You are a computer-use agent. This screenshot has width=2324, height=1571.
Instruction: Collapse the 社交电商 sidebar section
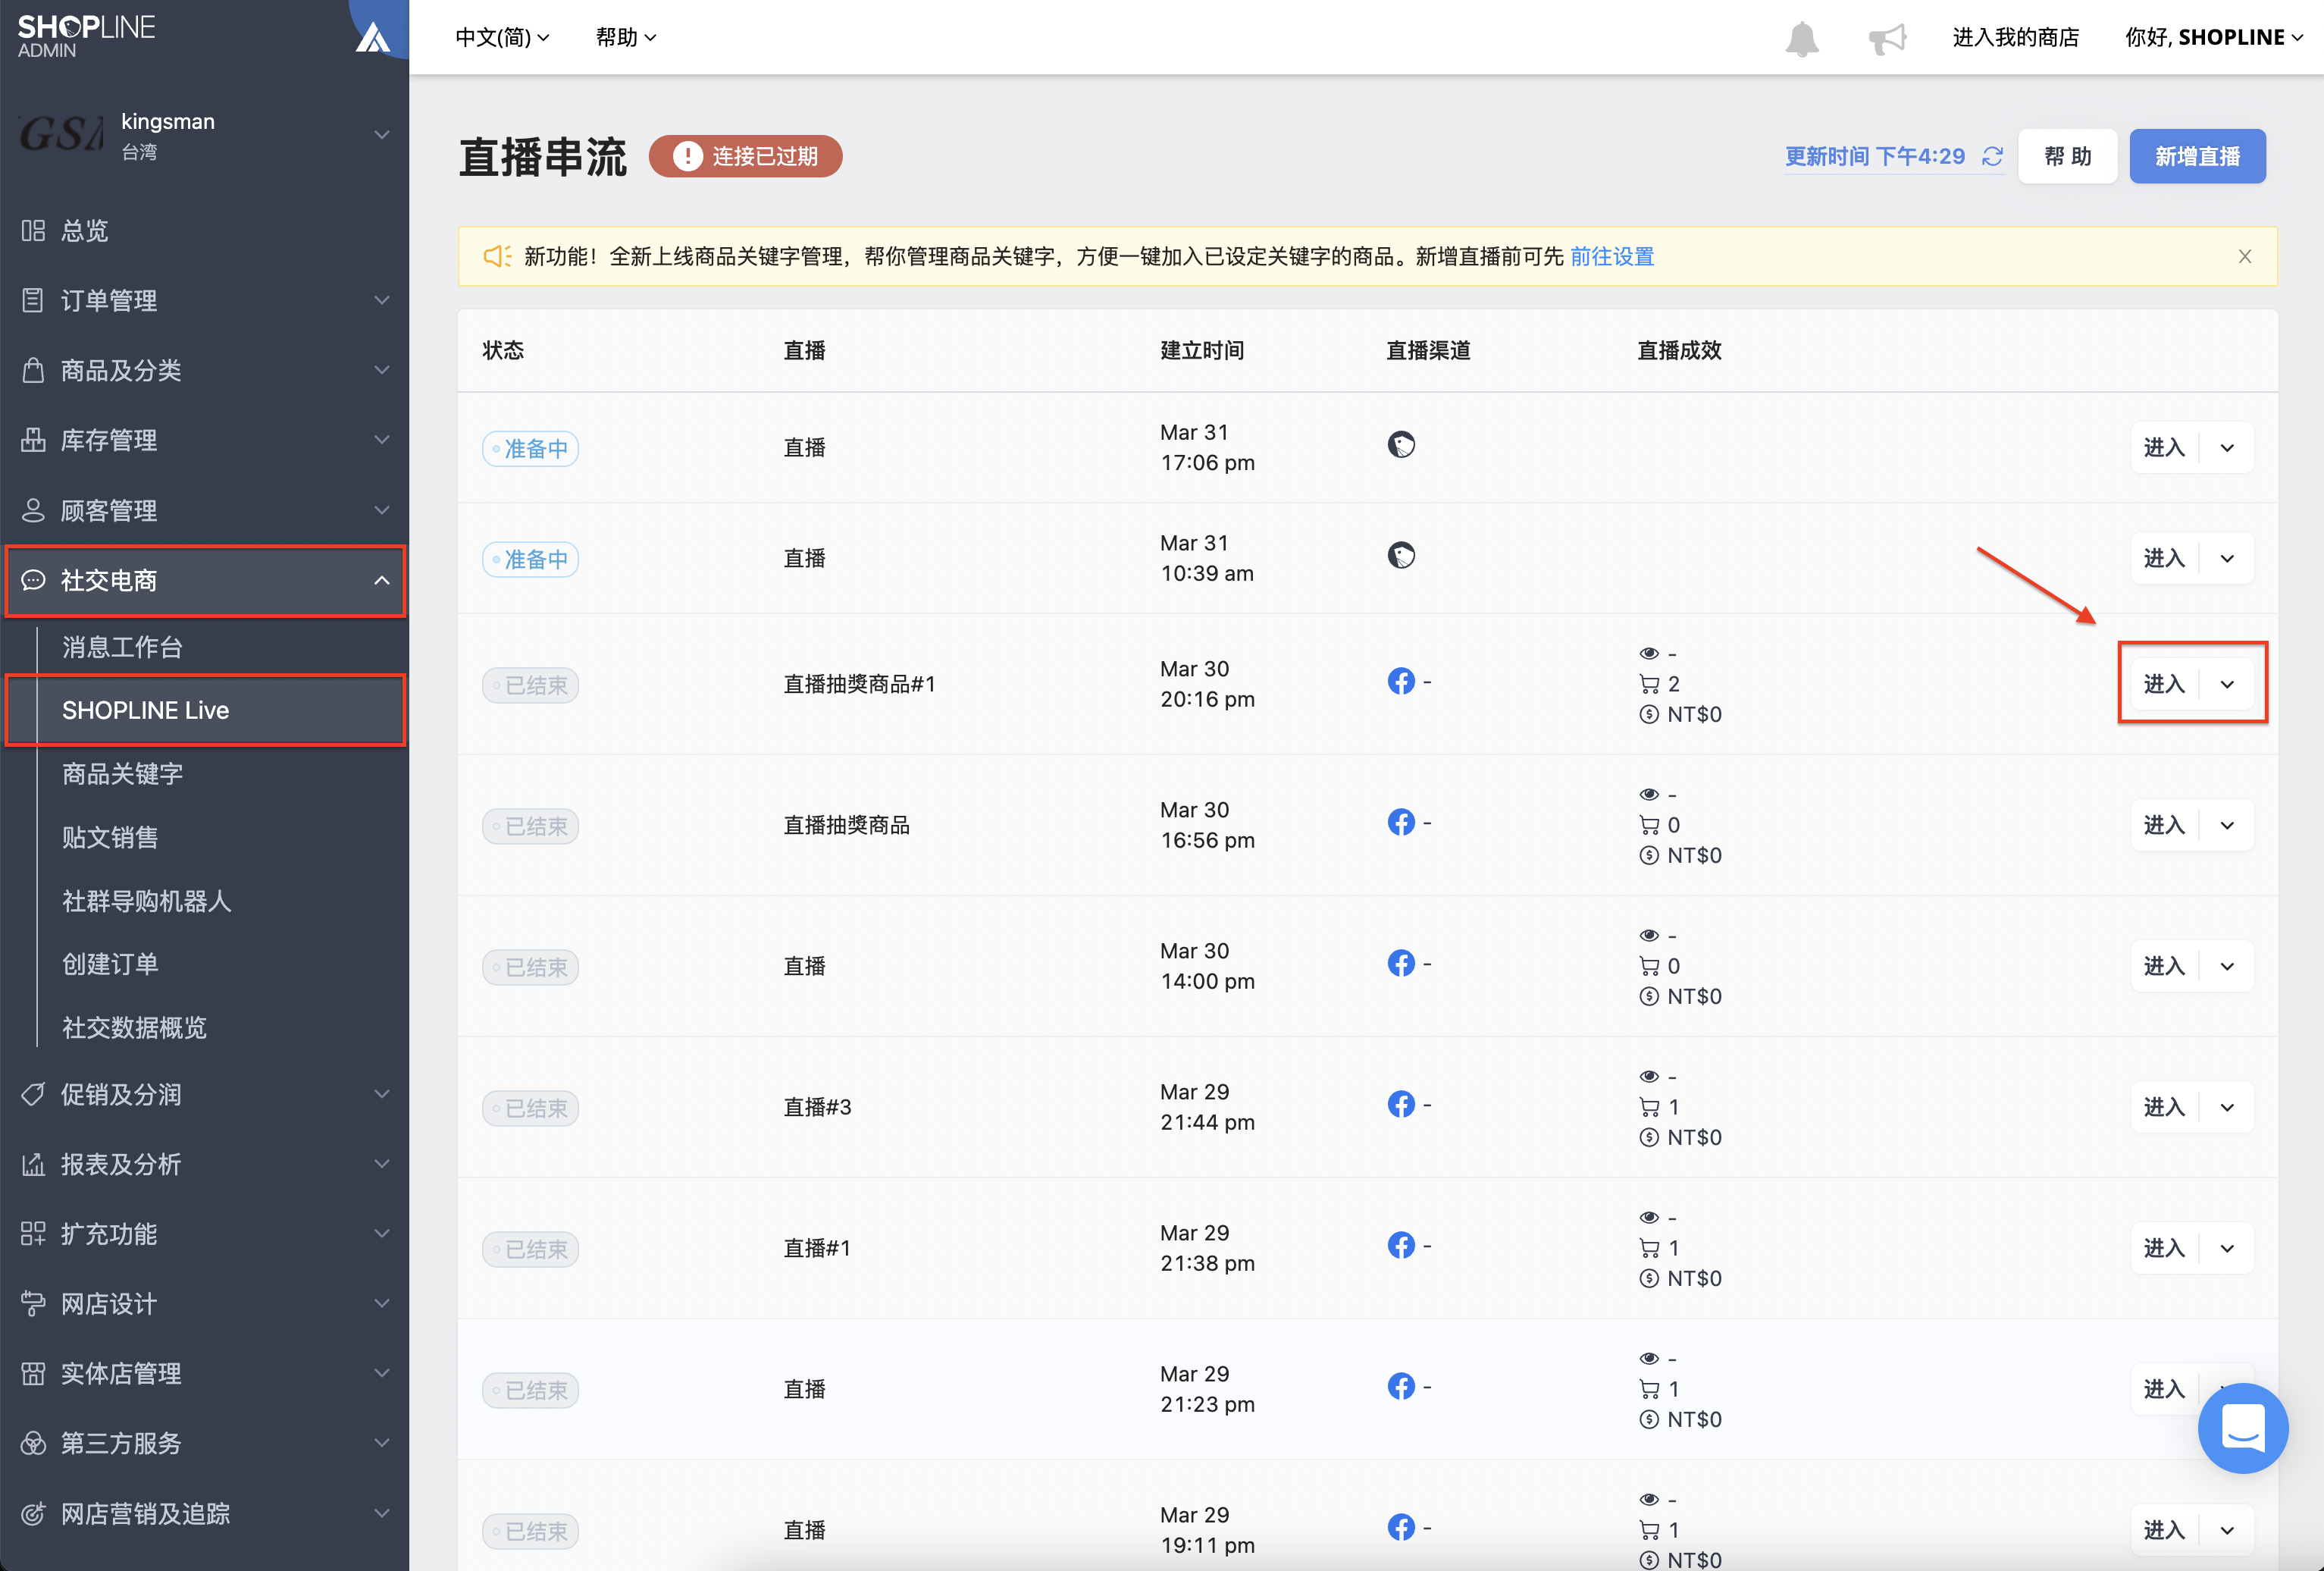(205, 581)
